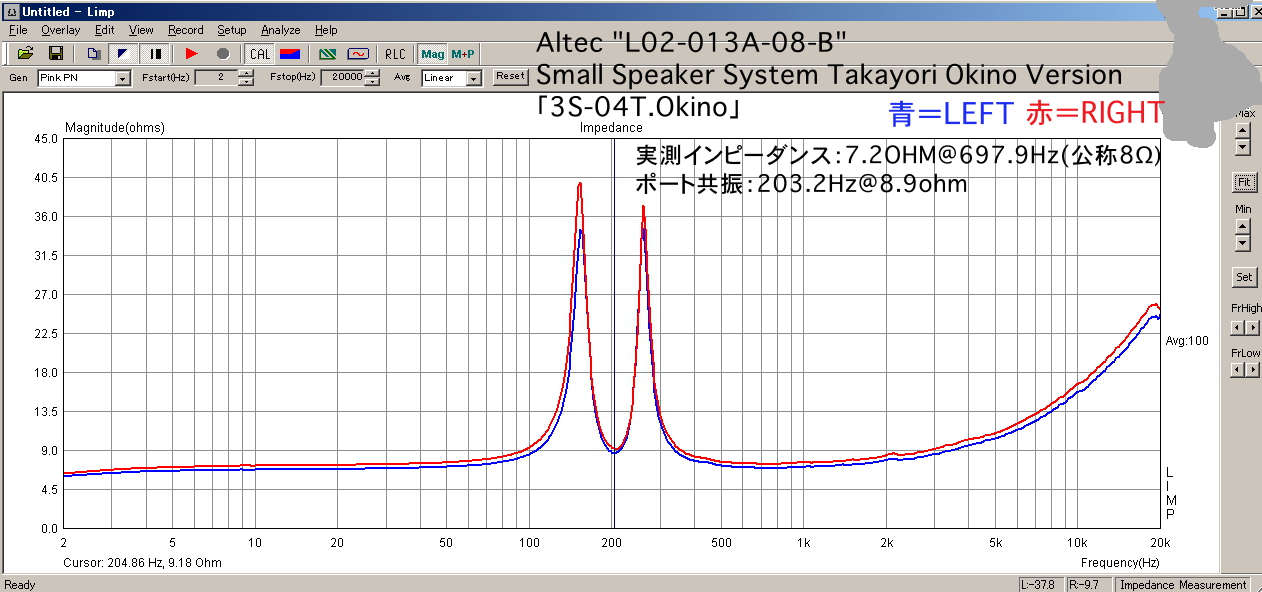1262x592 pixels.
Task: Click the copy toolbar icon
Action: click(x=93, y=53)
